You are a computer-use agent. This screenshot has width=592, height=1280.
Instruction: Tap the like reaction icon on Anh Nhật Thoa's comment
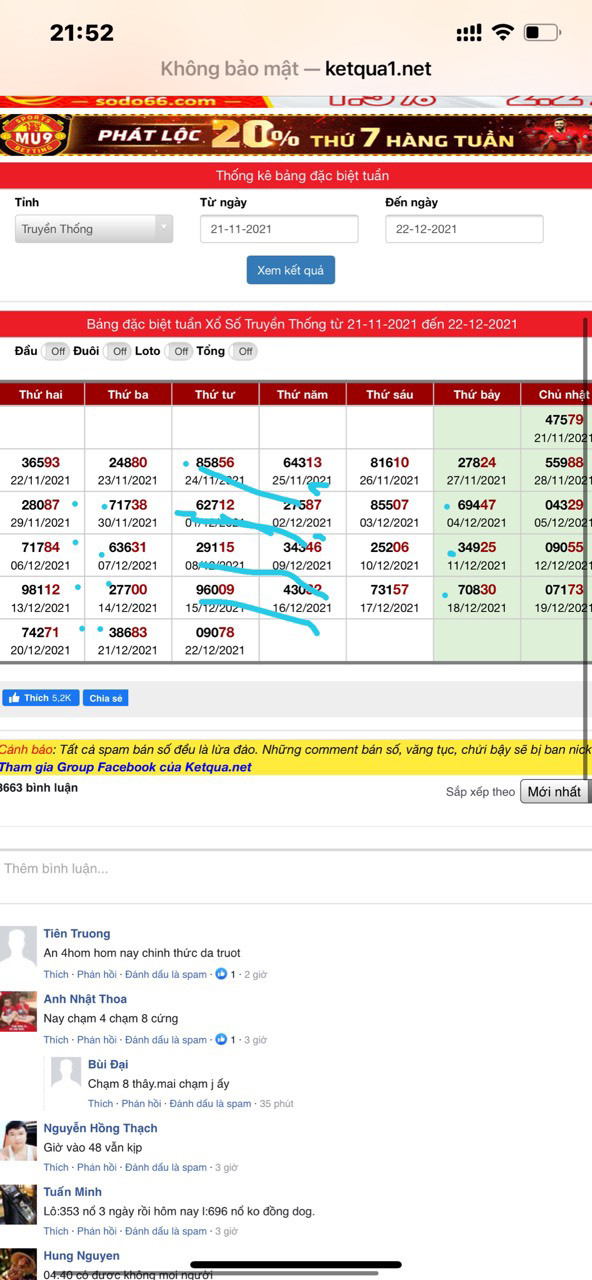(222, 1040)
